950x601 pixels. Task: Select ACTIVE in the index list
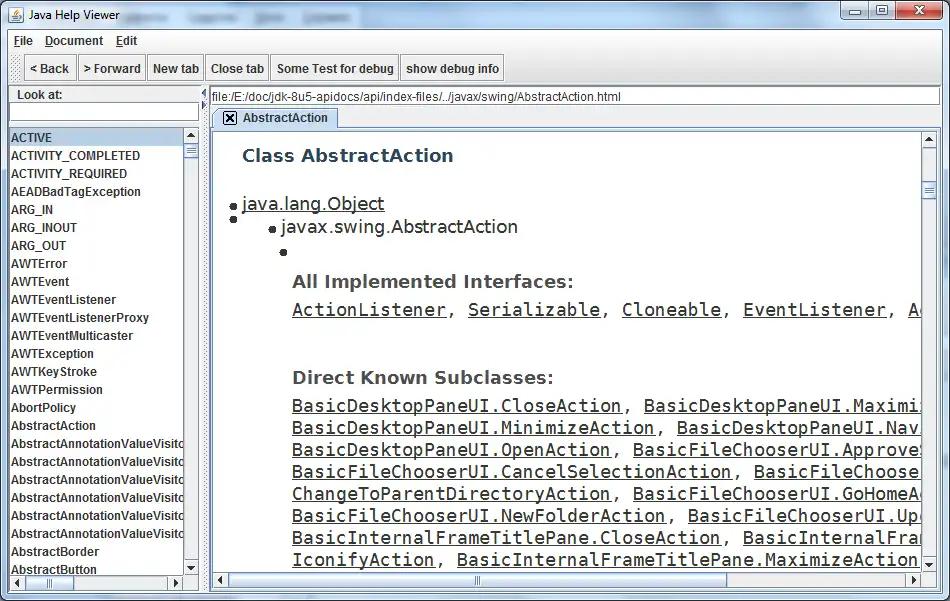pos(96,138)
